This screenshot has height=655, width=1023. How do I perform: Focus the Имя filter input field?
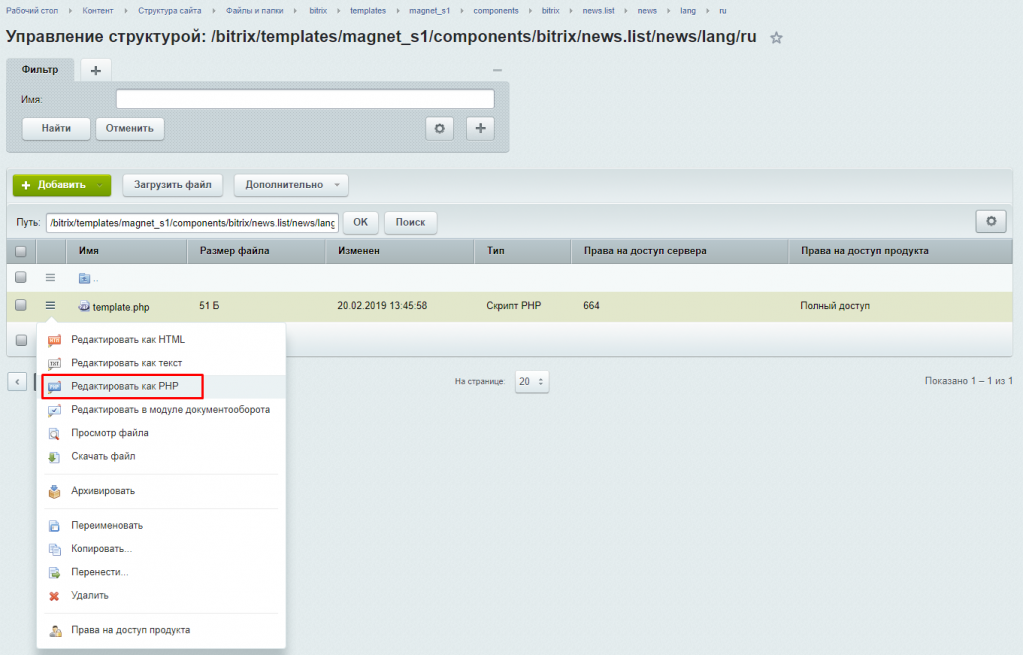305,99
